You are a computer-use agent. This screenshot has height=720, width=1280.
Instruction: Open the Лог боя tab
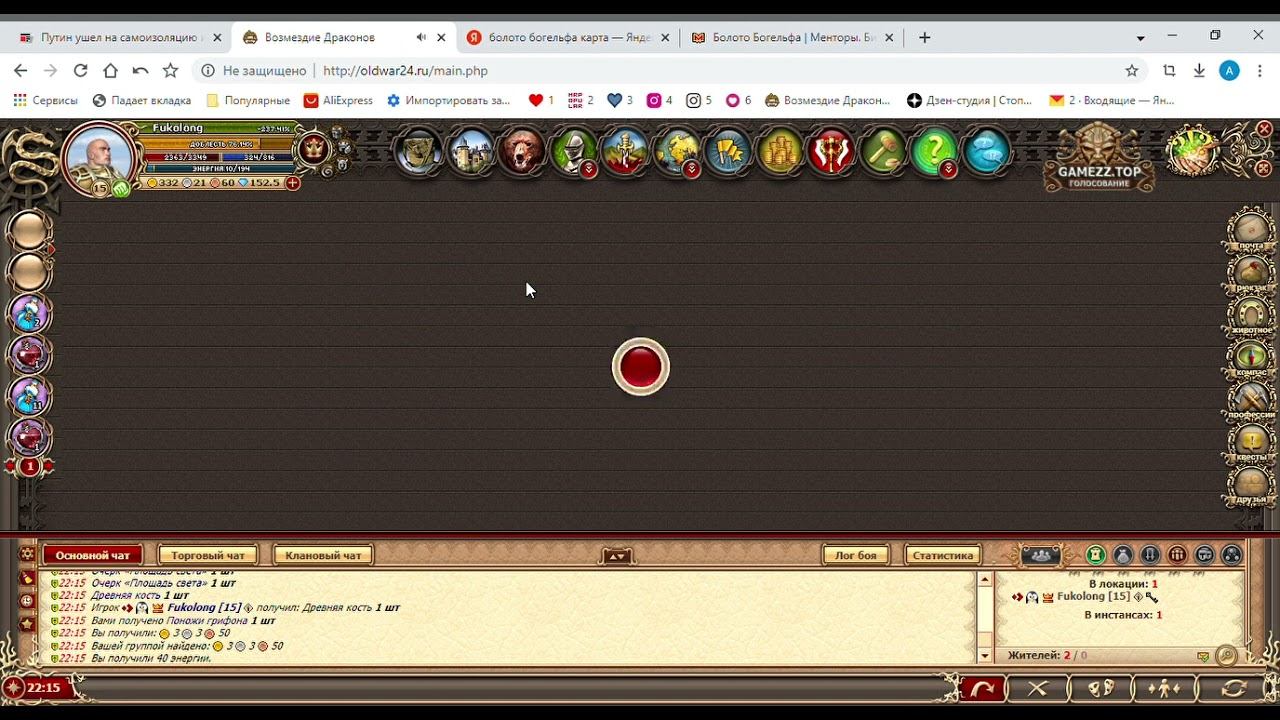click(856, 555)
